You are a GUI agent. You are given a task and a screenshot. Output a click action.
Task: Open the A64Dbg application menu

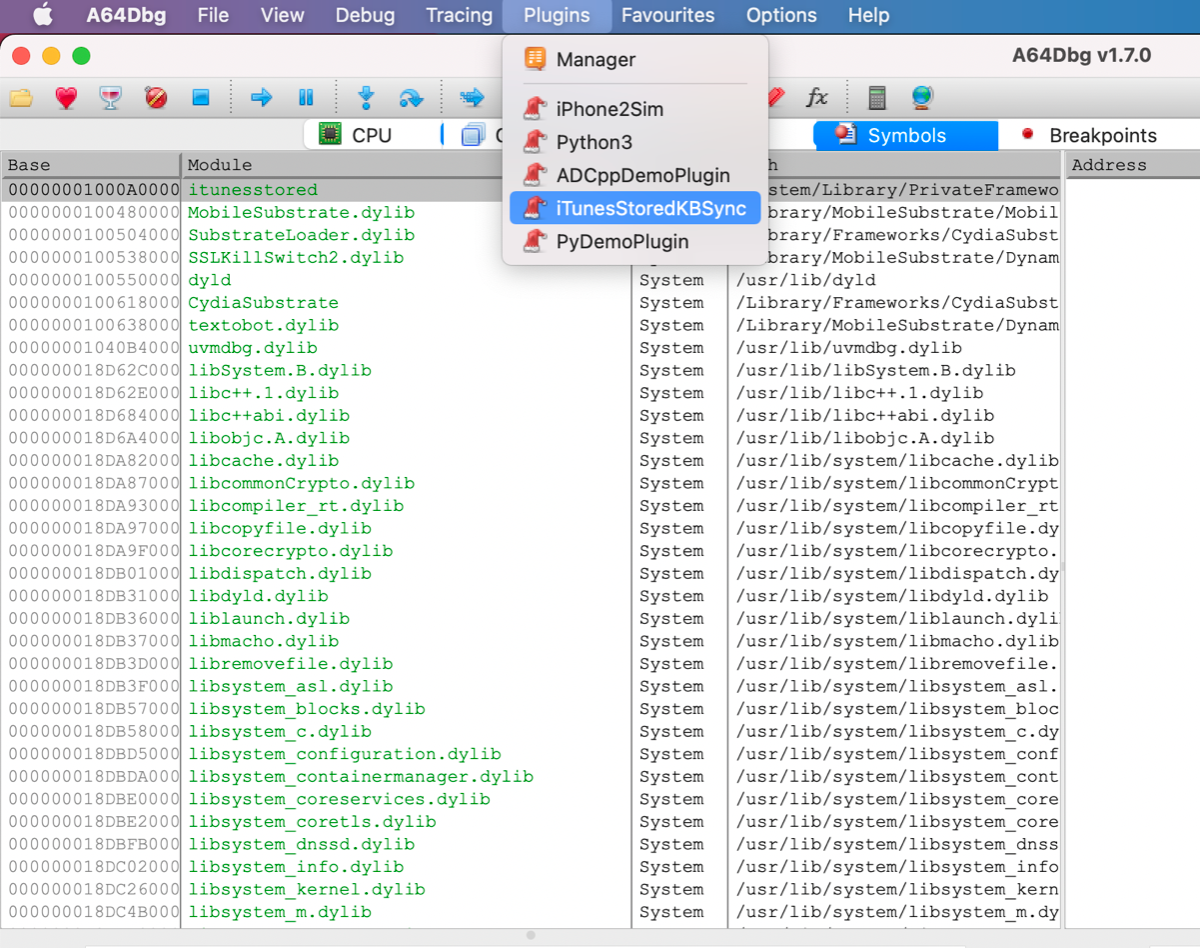(126, 15)
